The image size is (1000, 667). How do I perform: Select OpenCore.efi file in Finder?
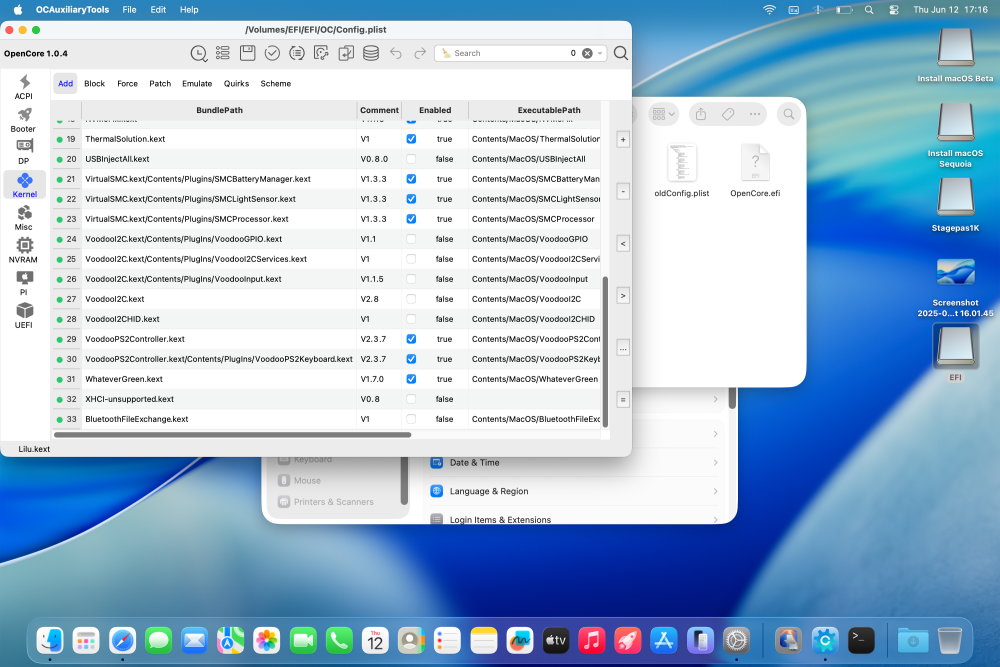coord(755,170)
